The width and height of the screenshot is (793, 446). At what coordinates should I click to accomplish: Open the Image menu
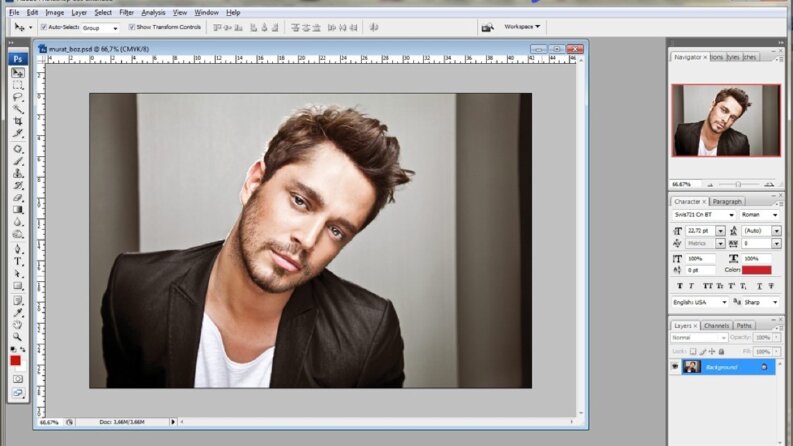click(55, 12)
